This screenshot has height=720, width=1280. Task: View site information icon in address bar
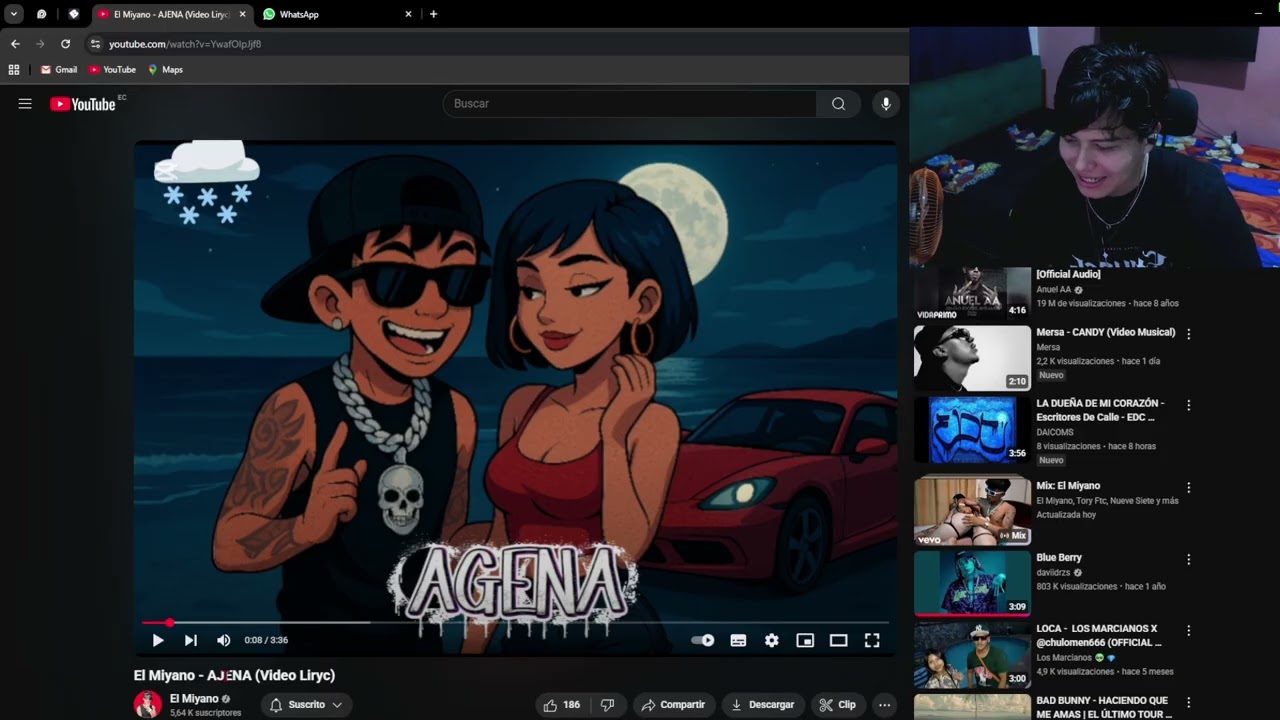tap(95, 44)
